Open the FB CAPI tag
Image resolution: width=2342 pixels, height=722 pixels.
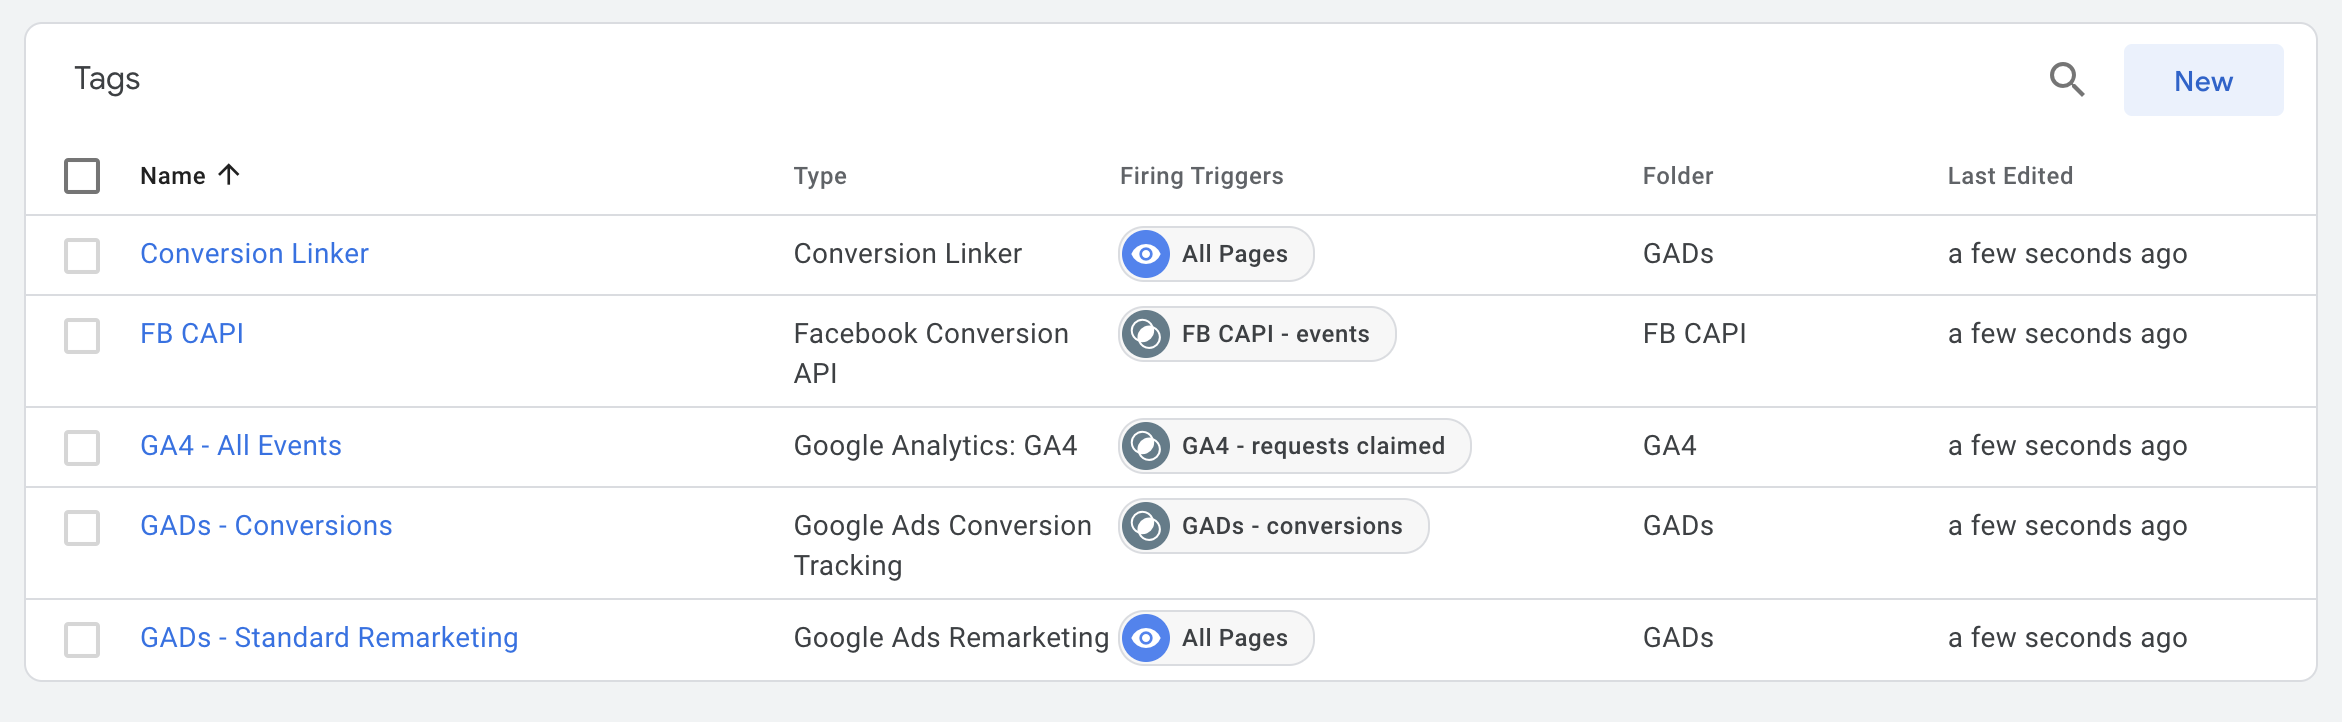tap(192, 334)
